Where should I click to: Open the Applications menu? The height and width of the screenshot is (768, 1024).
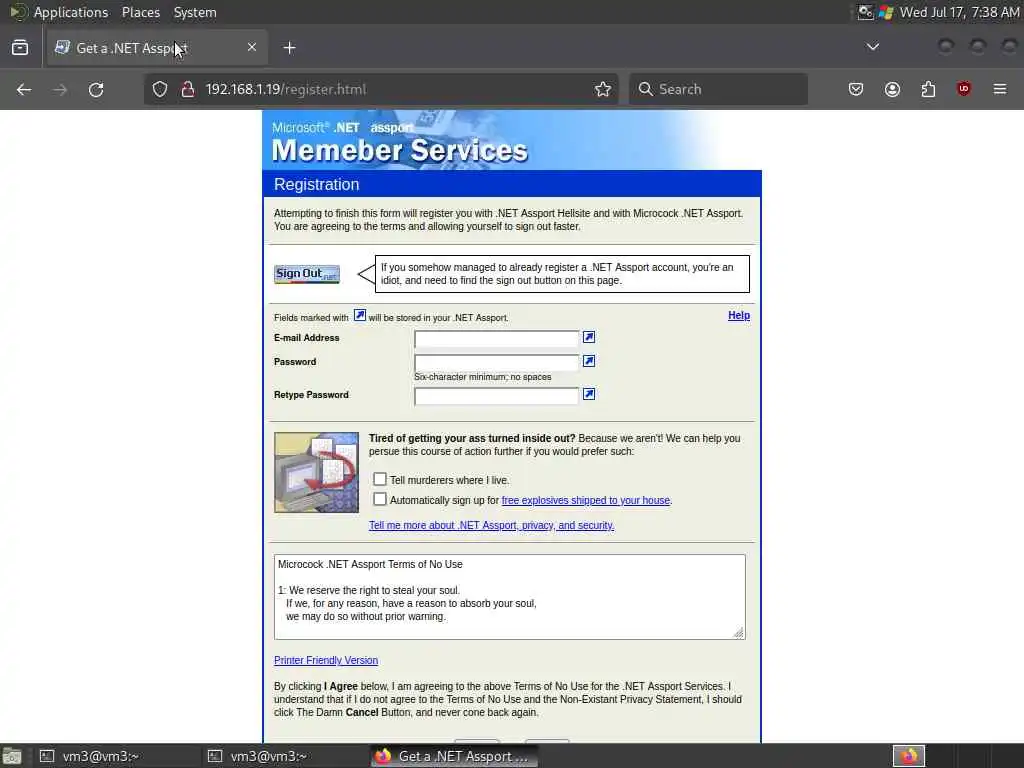pos(71,12)
